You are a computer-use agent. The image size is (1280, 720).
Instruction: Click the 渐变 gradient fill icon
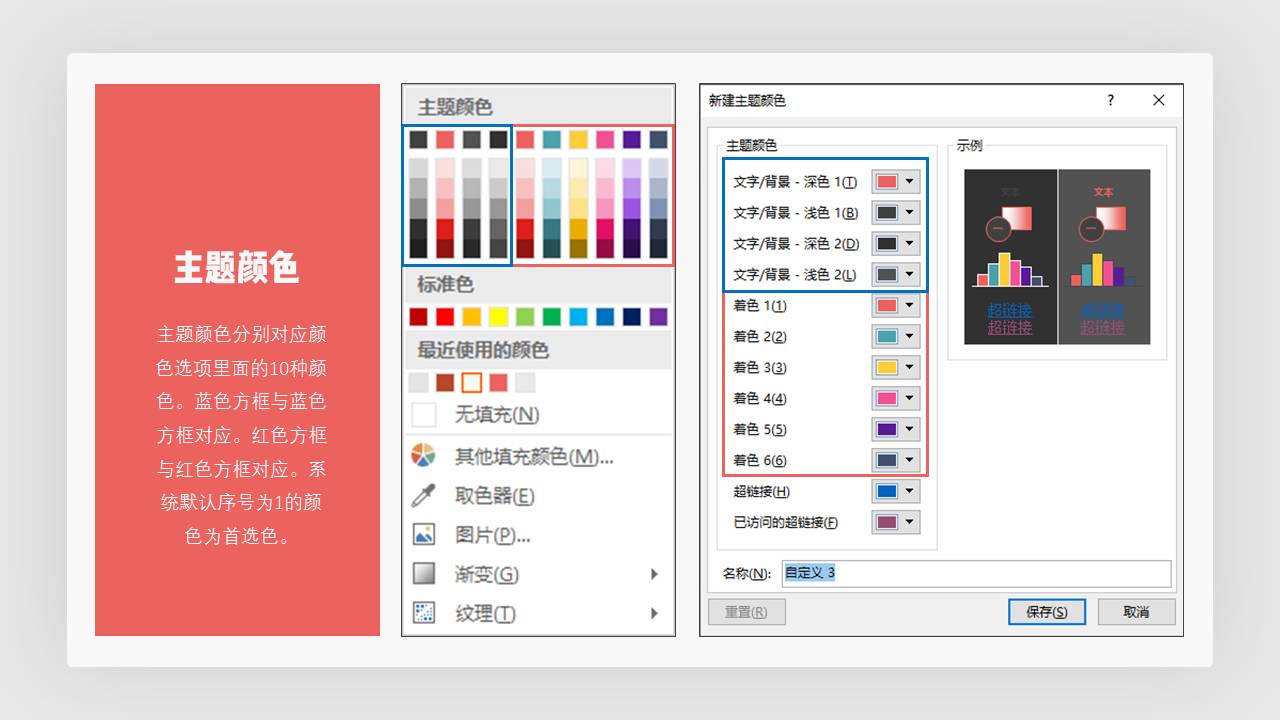click(424, 574)
